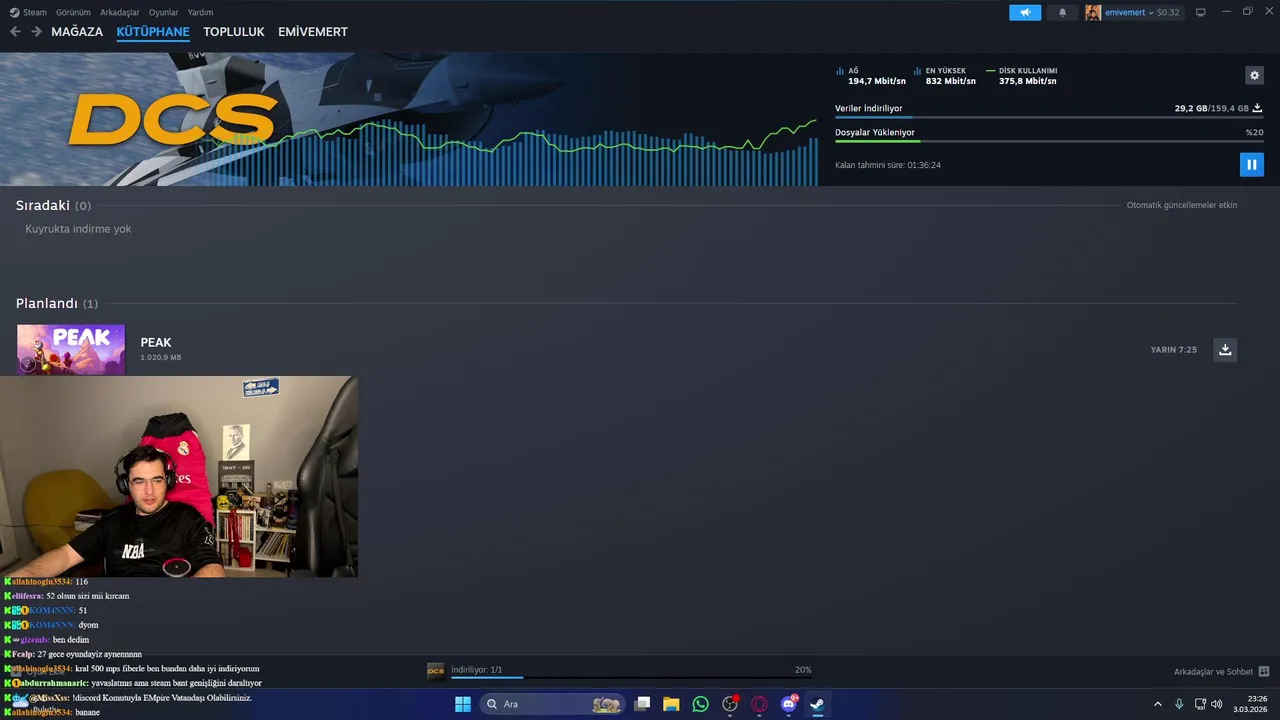Open File Explorer from taskbar
Viewport: 1280px width, 720px height.
coord(671,704)
